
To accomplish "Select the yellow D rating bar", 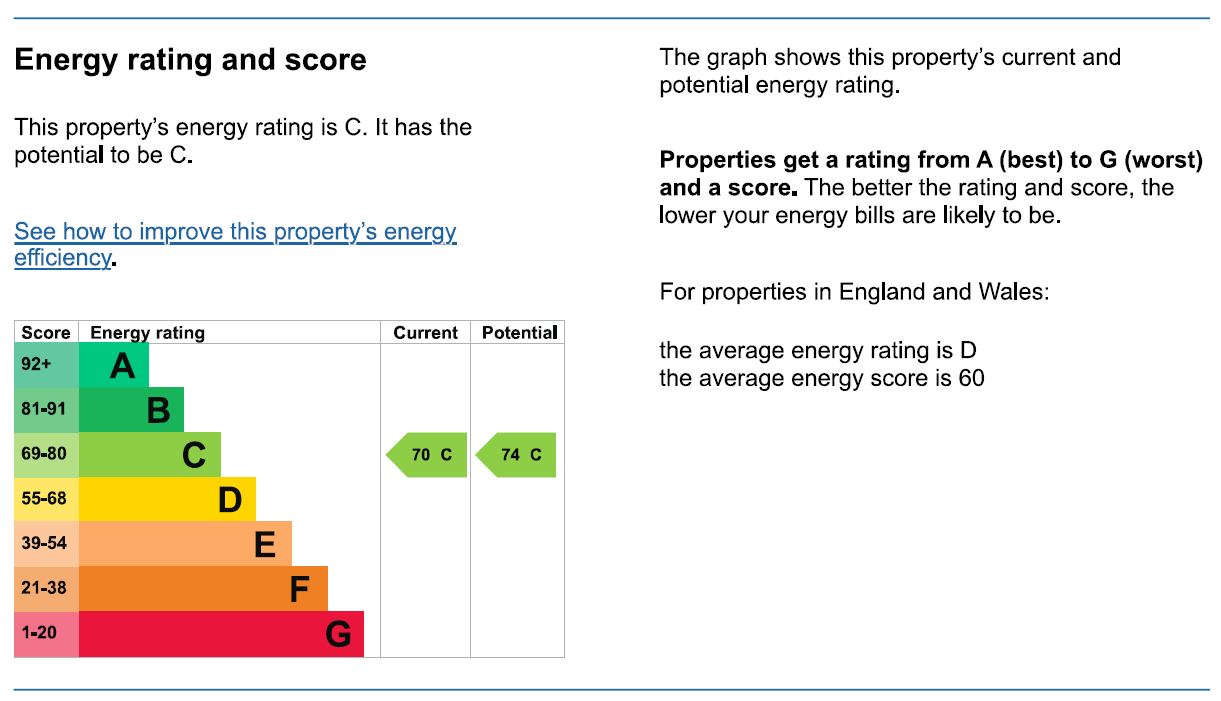I will tap(167, 500).
